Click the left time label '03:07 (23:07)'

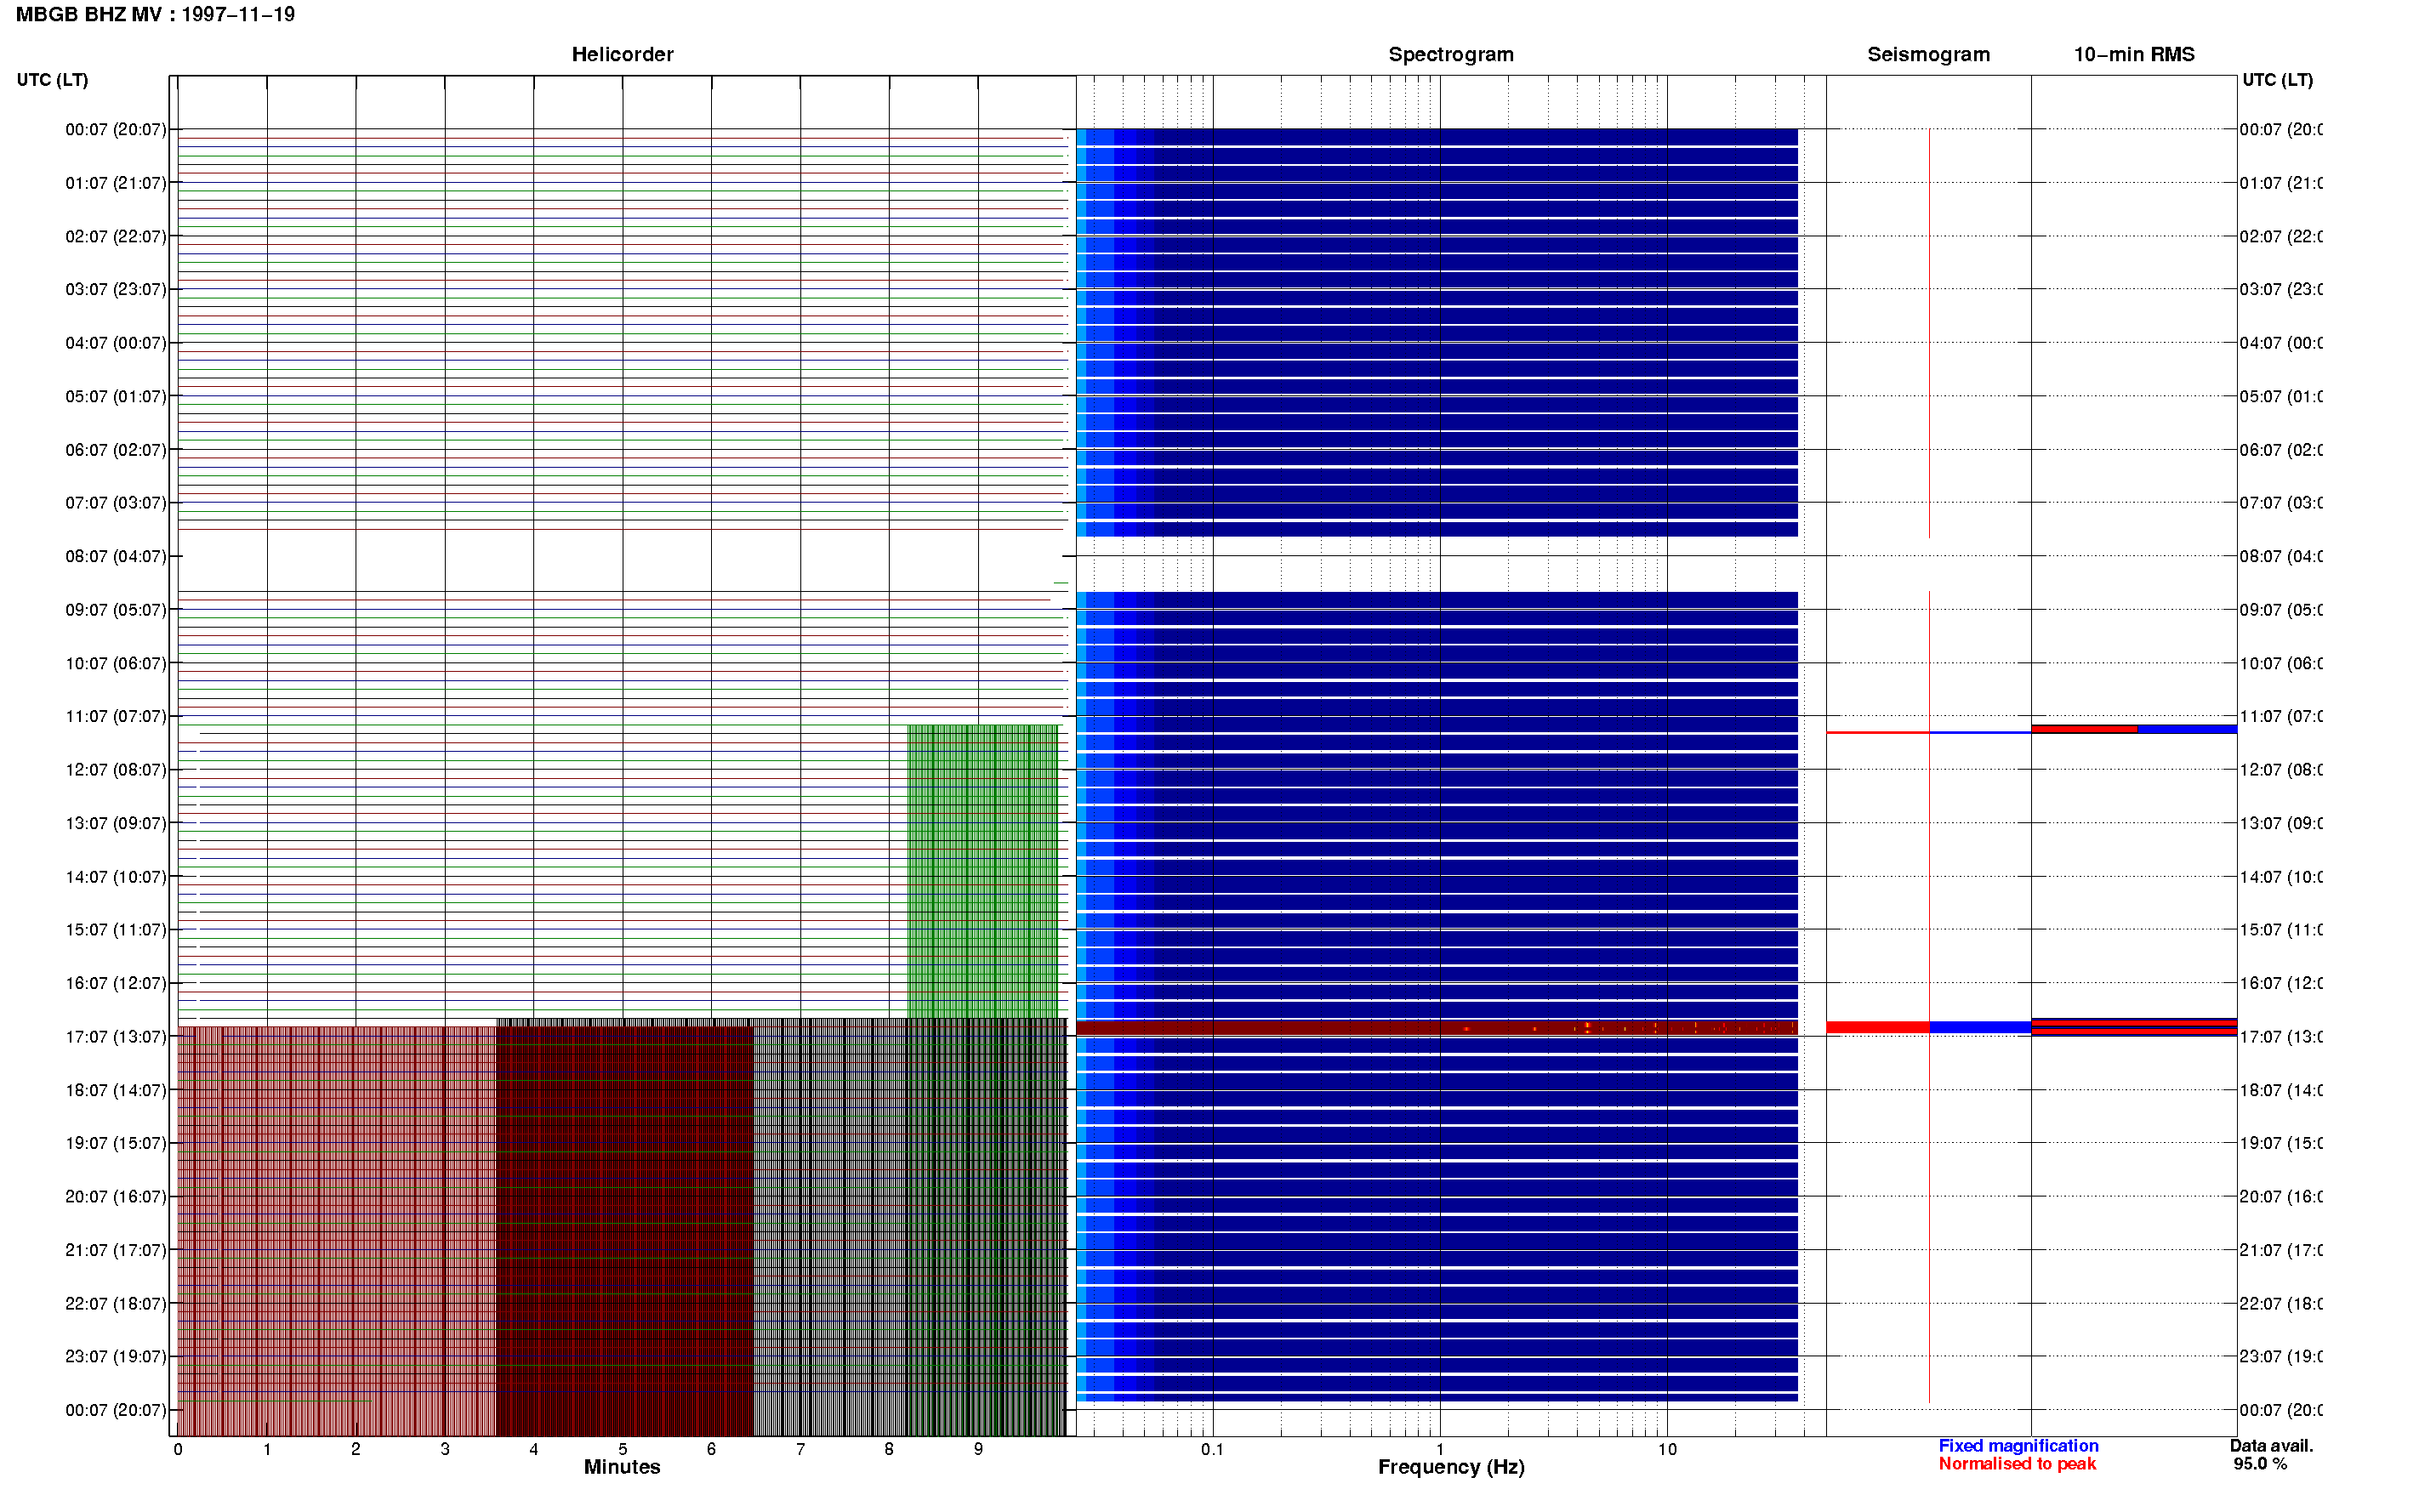point(116,289)
